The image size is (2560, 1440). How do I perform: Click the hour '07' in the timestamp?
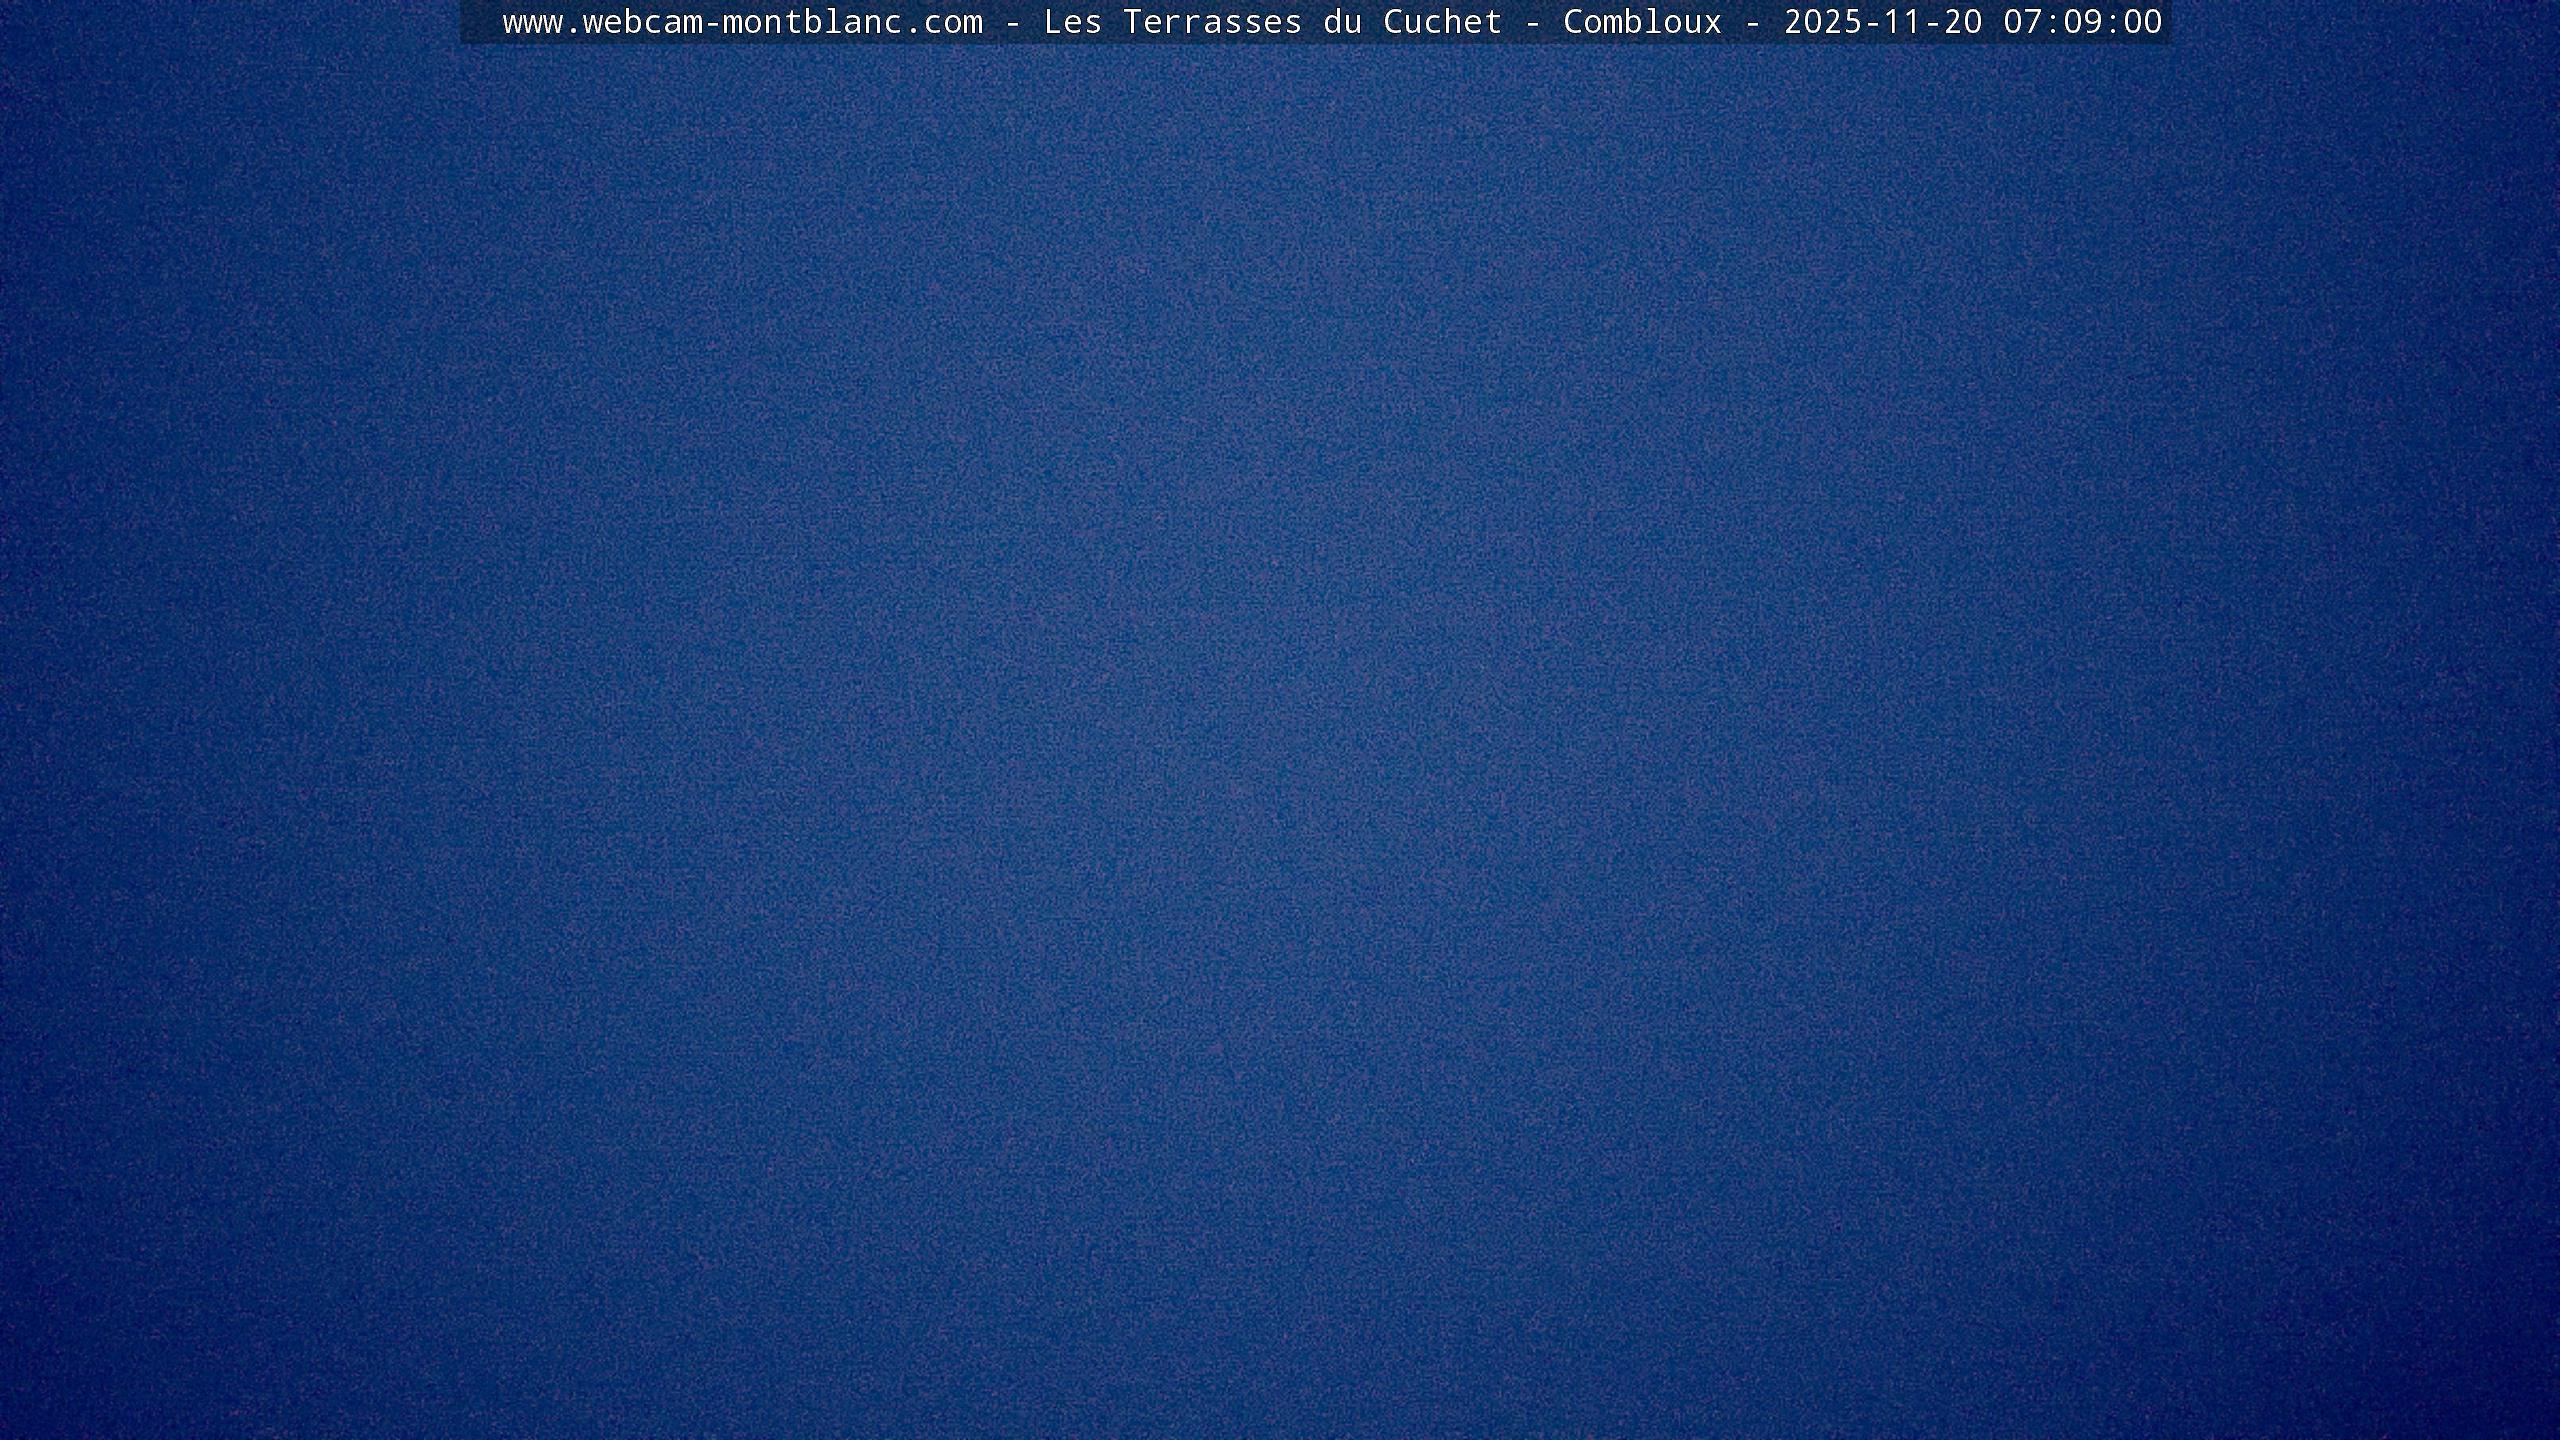point(2022,22)
